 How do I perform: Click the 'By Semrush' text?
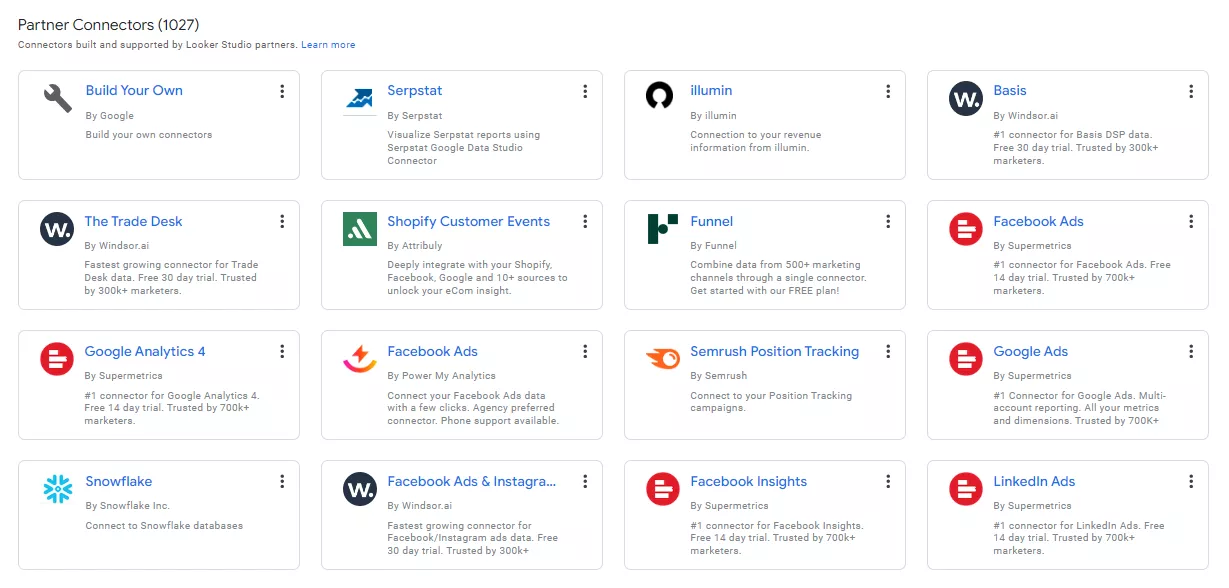click(719, 376)
